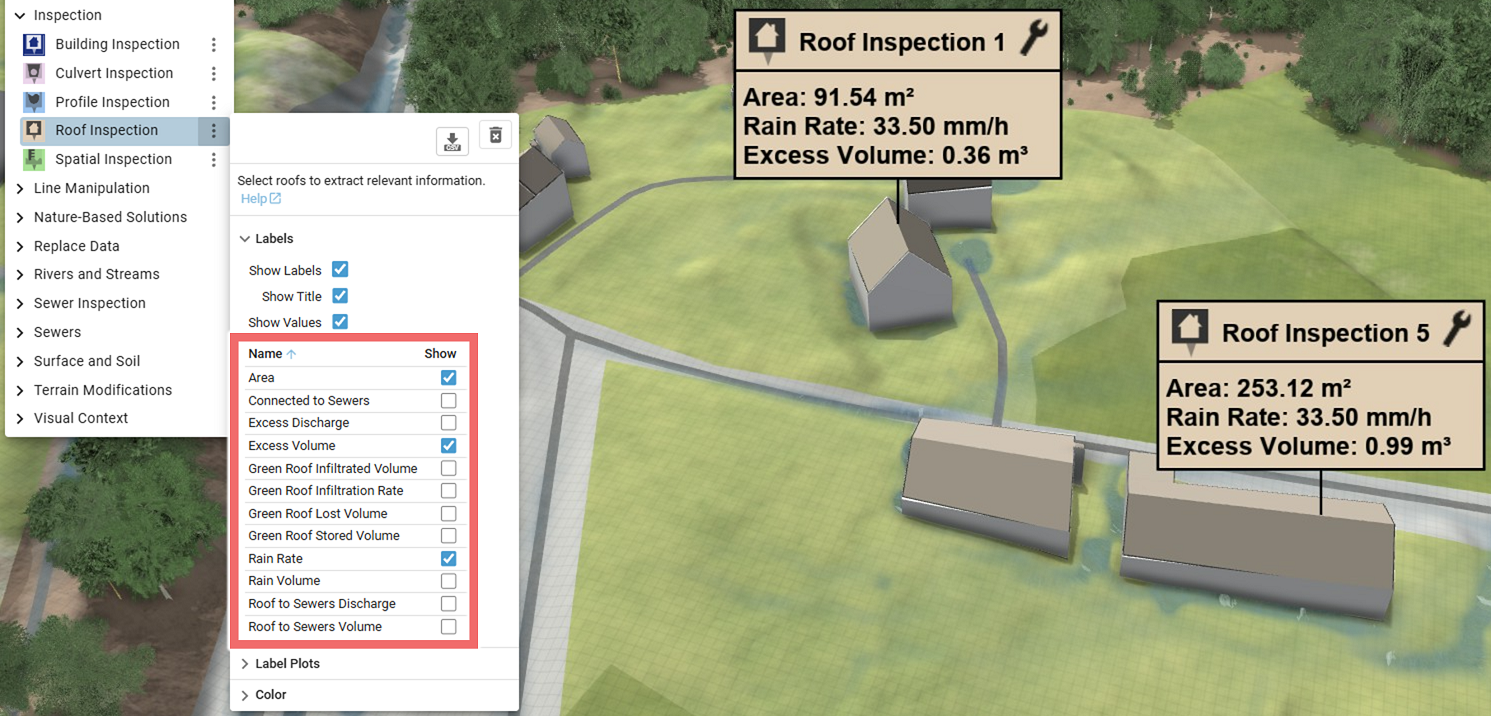
Task: Open the Roof Inspection three-dot menu
Action: pyautogui.click(x=213, y=130)
